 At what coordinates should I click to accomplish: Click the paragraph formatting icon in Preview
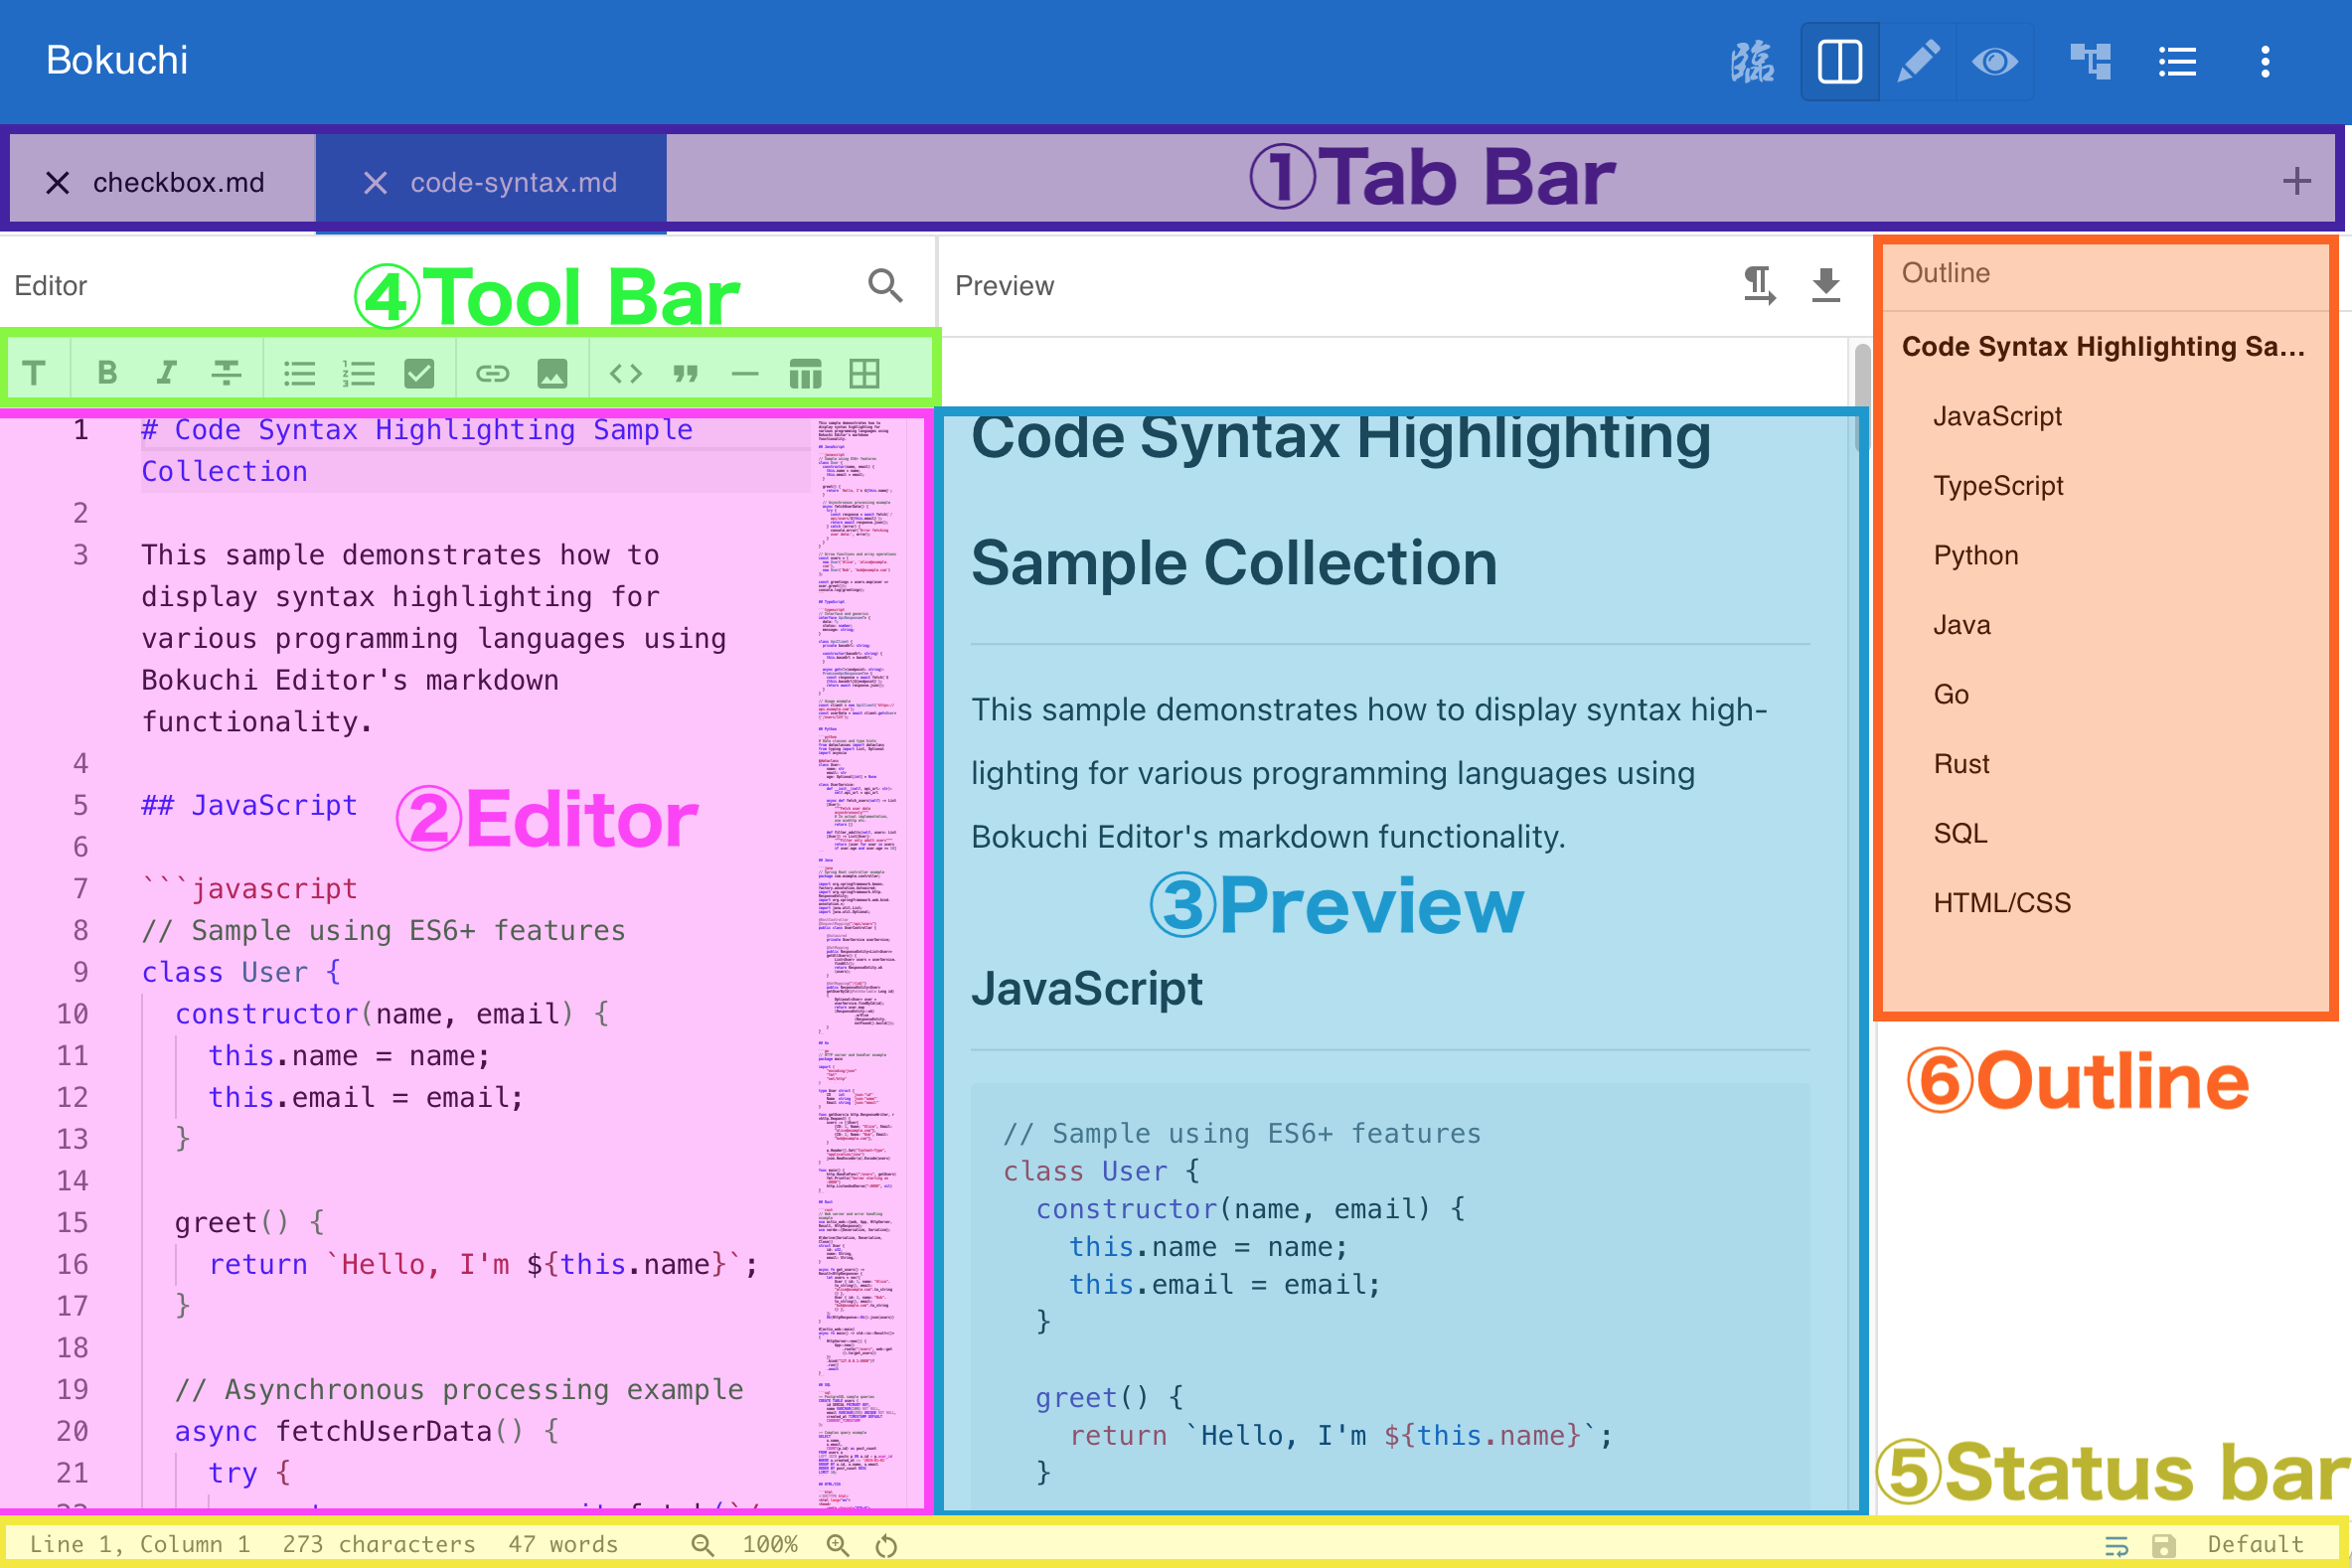(1759, 286)
